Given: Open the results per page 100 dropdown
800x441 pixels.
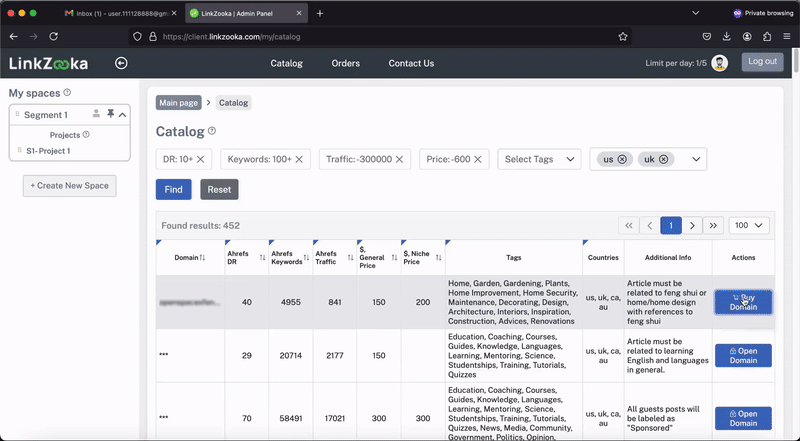Looking at the screenshot, I should (749, 225).
